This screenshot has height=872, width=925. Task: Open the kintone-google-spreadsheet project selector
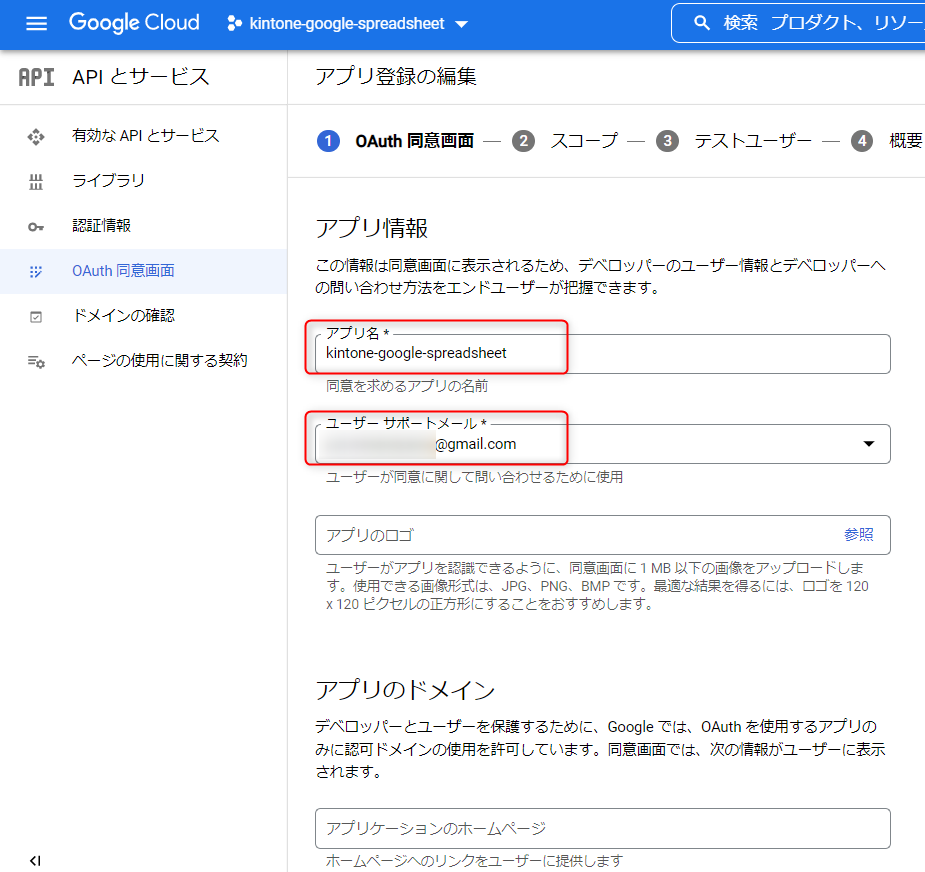[x=347, y=23]
